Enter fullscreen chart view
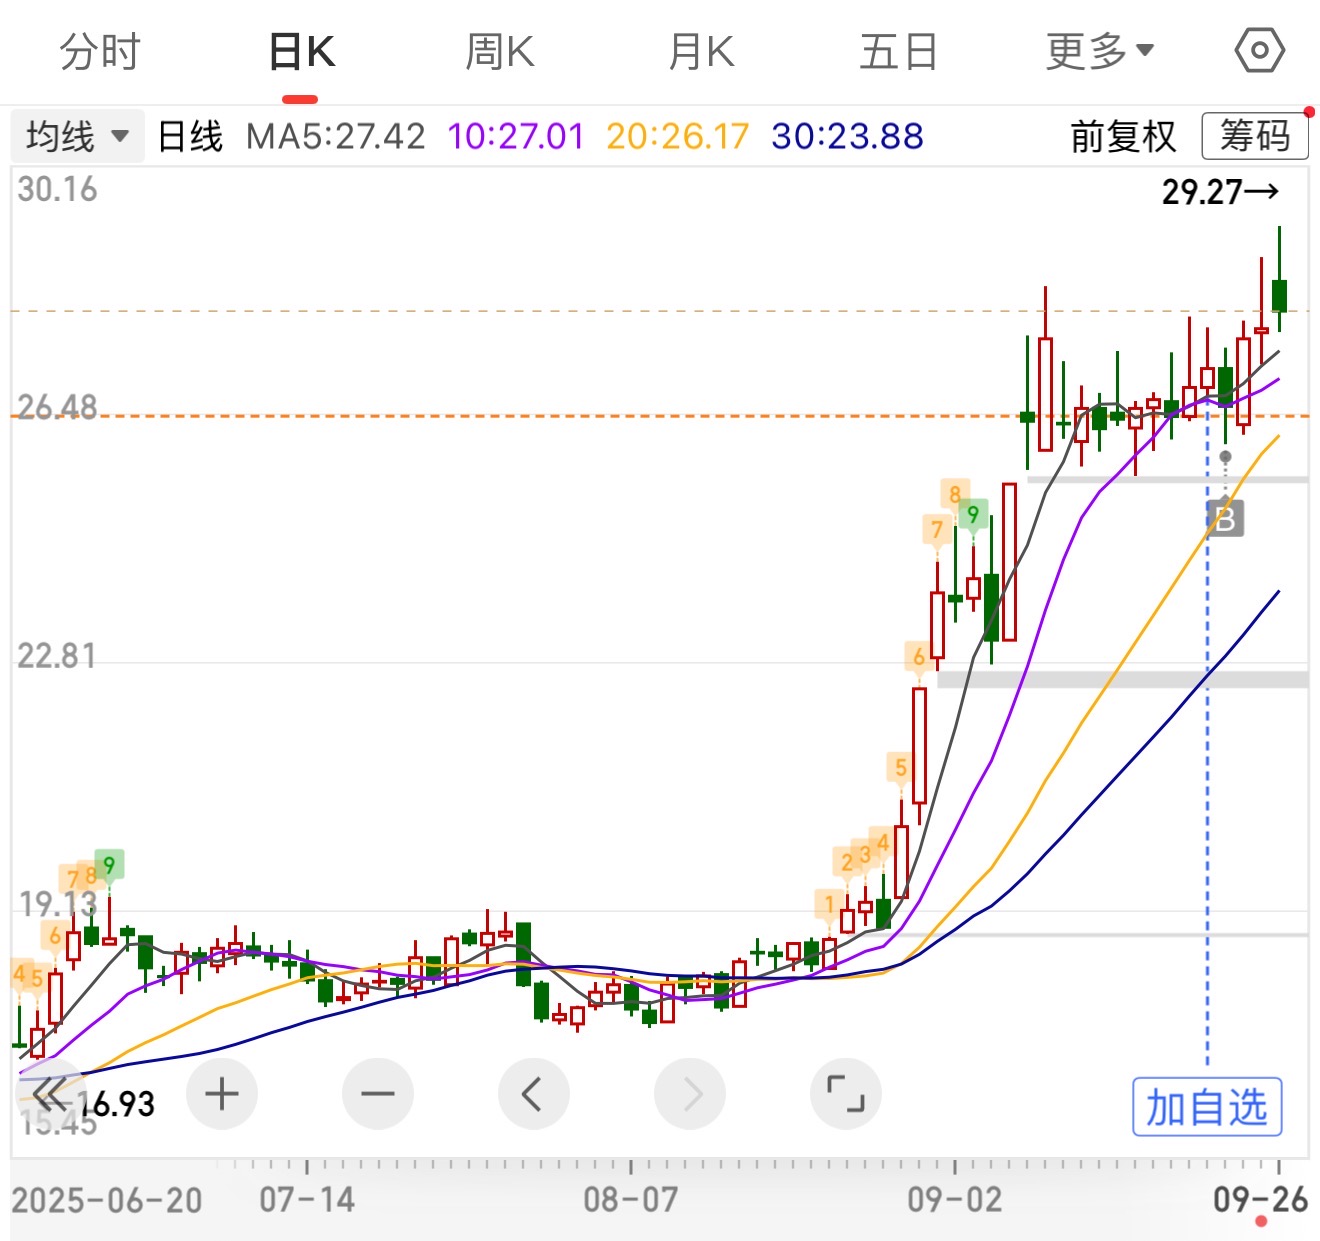This screenshot has width=1320, height=1241. click(x=846, y=1094)
